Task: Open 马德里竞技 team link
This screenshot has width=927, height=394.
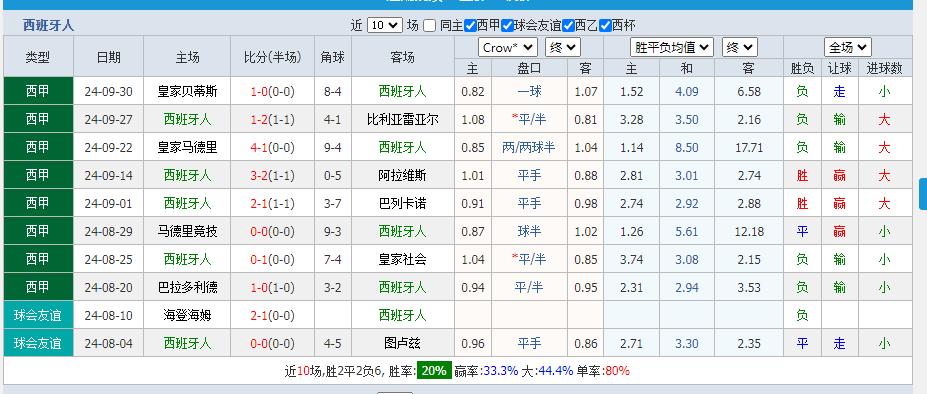Action: (187, 231)
